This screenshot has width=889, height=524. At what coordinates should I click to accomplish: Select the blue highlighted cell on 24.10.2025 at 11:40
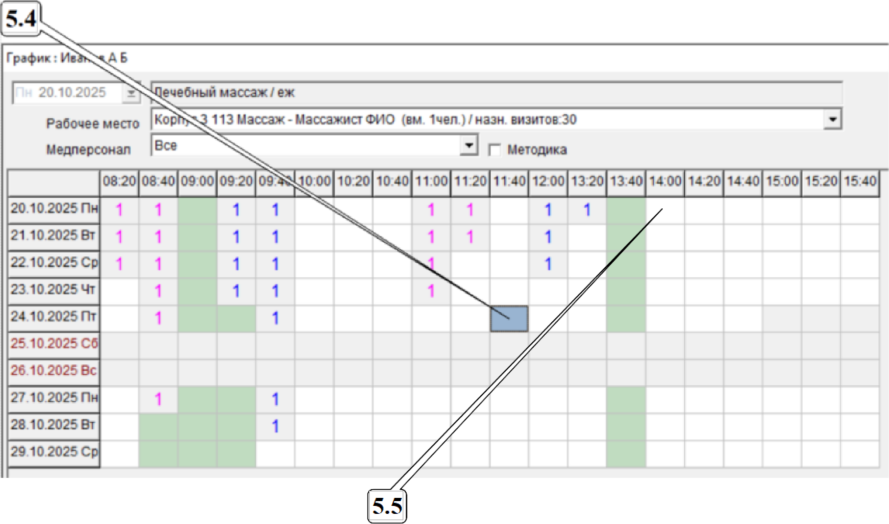pyautogui.click(x=509, y=319)
